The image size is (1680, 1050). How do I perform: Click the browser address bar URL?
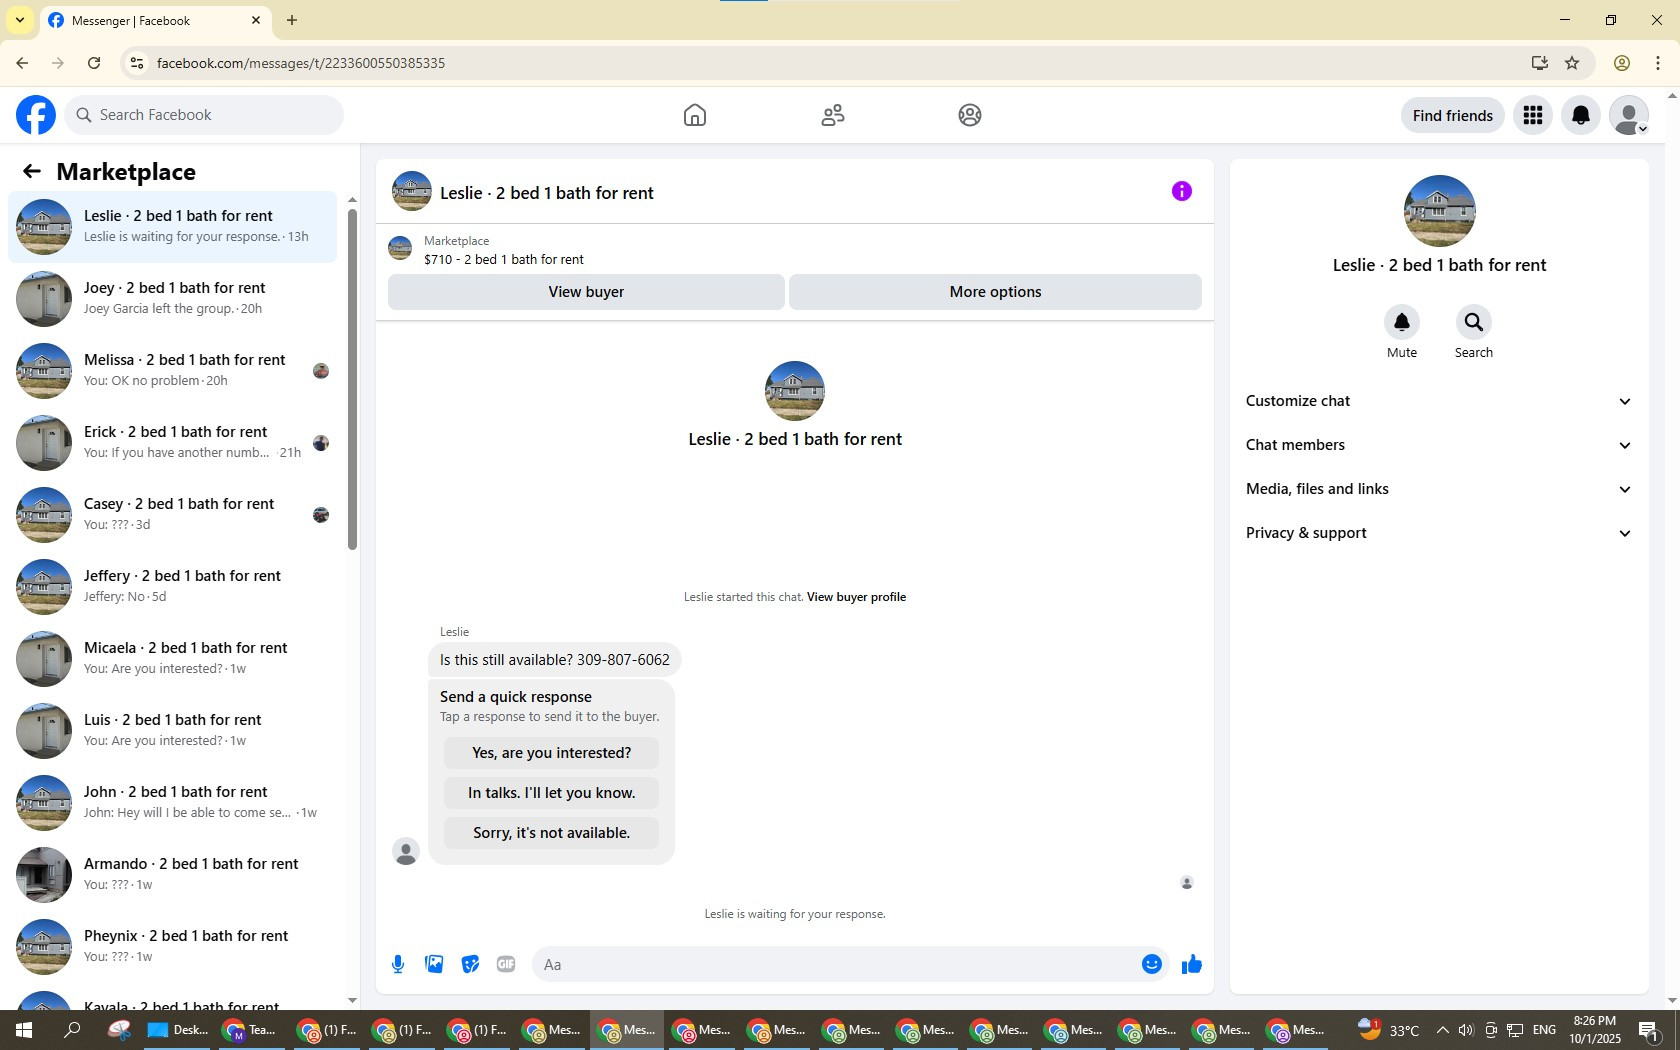coord(301,63)
